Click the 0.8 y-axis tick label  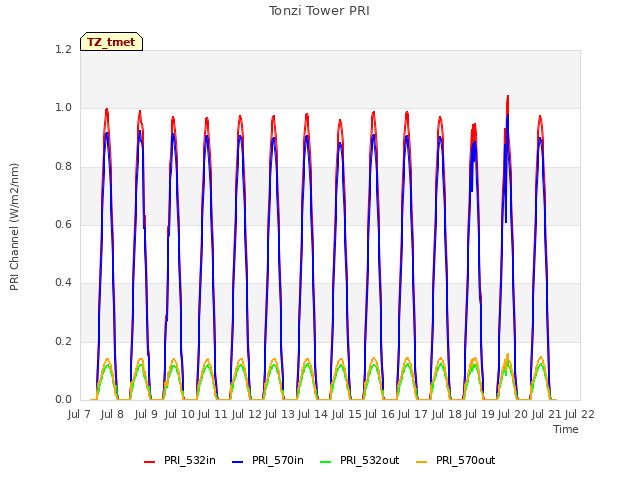click(x=63, y=166)
